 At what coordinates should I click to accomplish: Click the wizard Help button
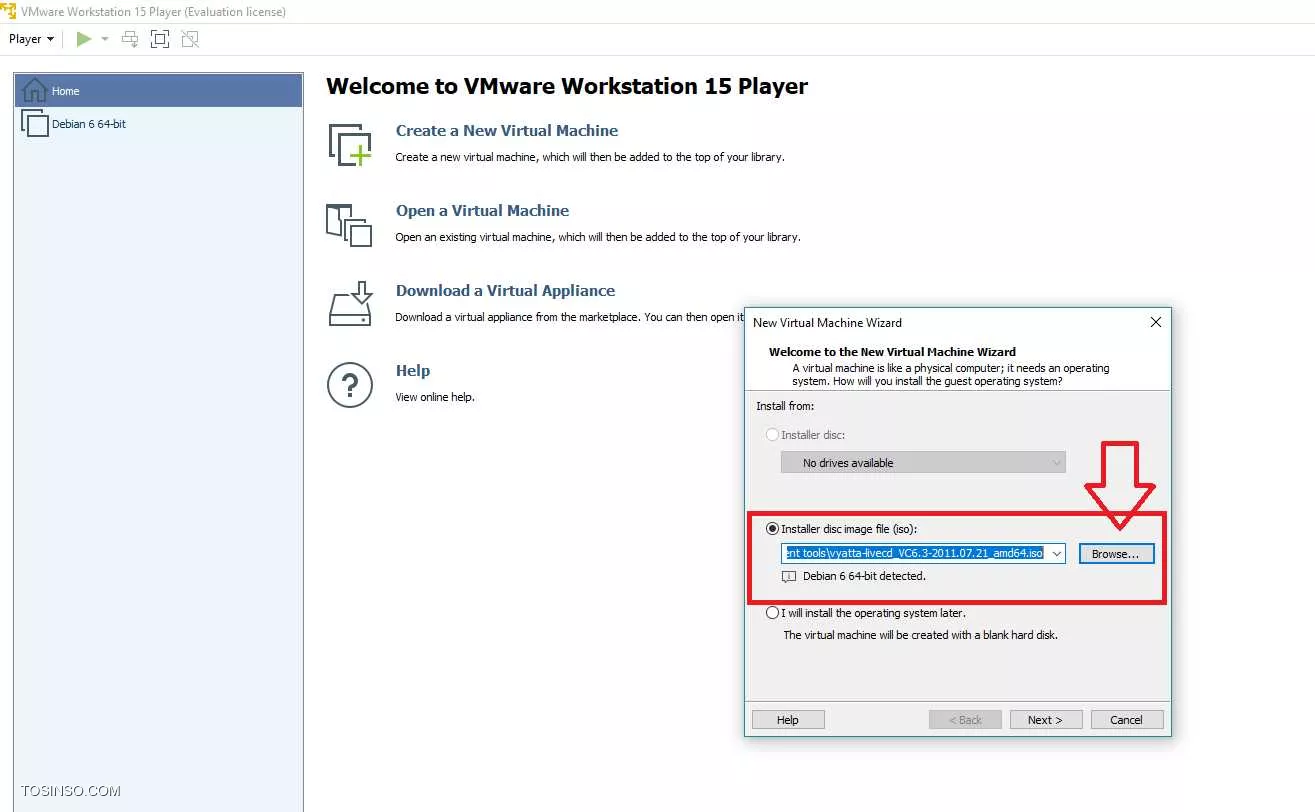788,720
